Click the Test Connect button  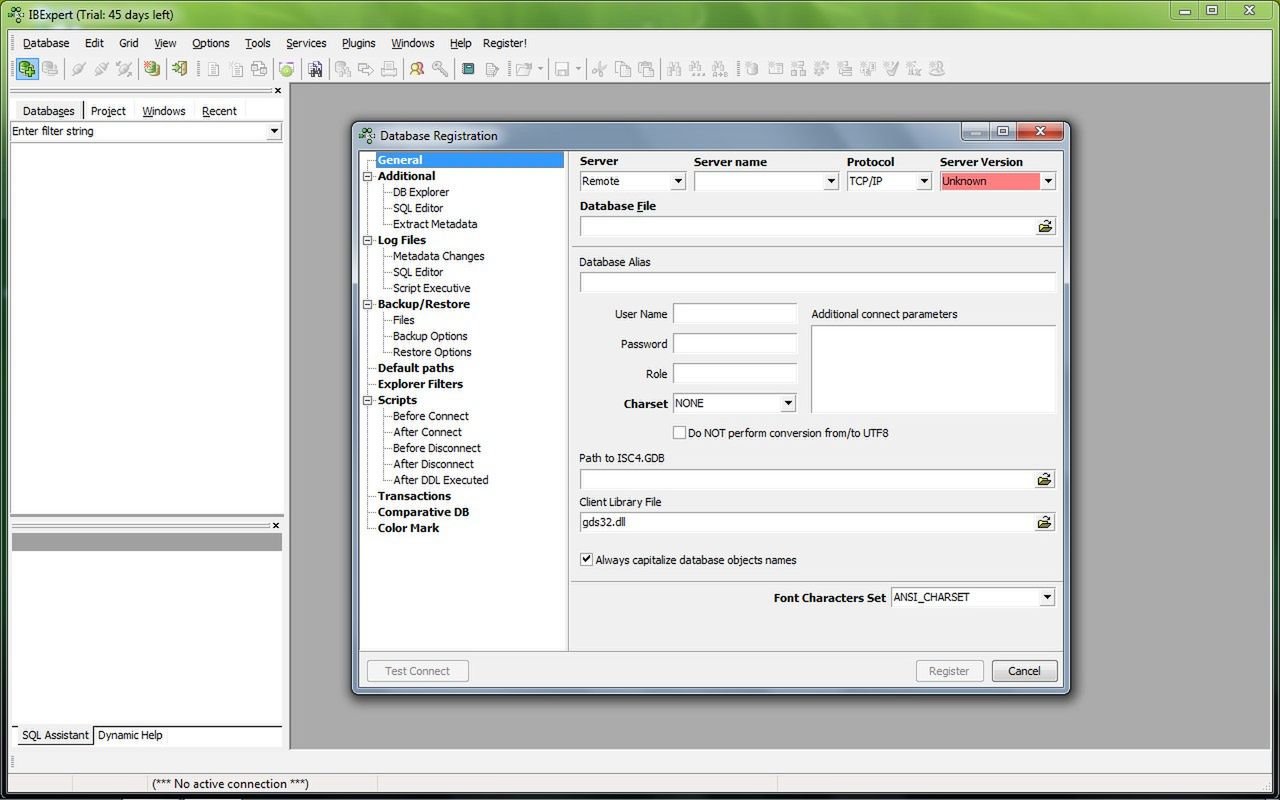point(418,671)
